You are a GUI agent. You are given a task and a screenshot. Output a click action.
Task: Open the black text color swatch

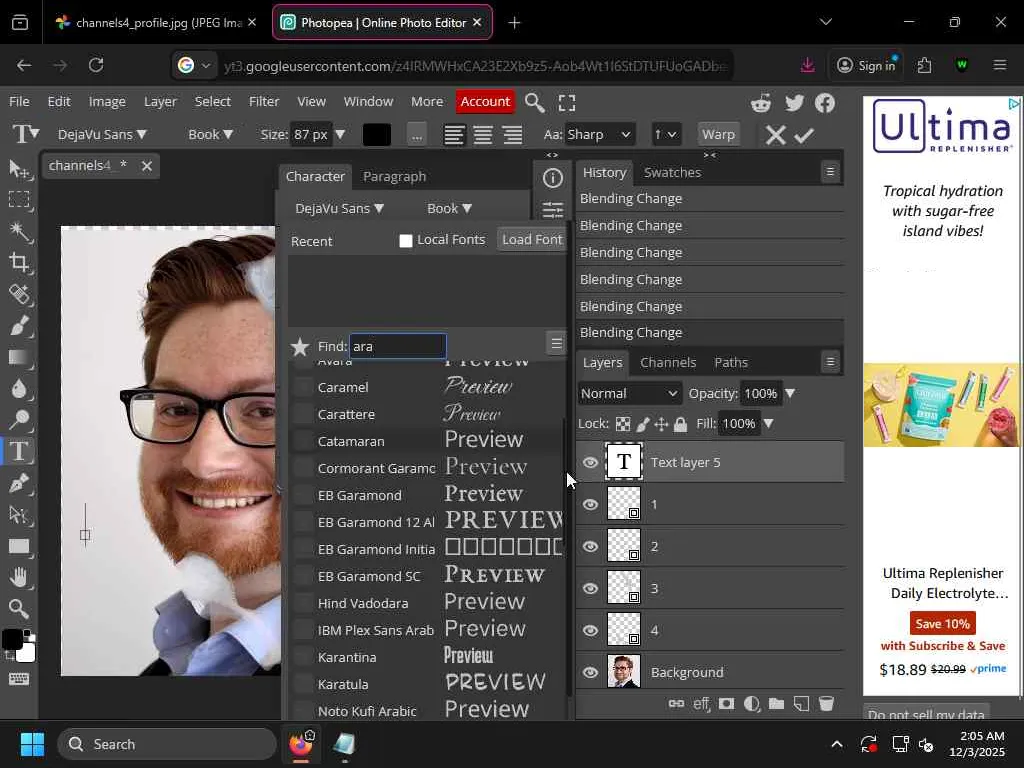[x=377, y=135]
